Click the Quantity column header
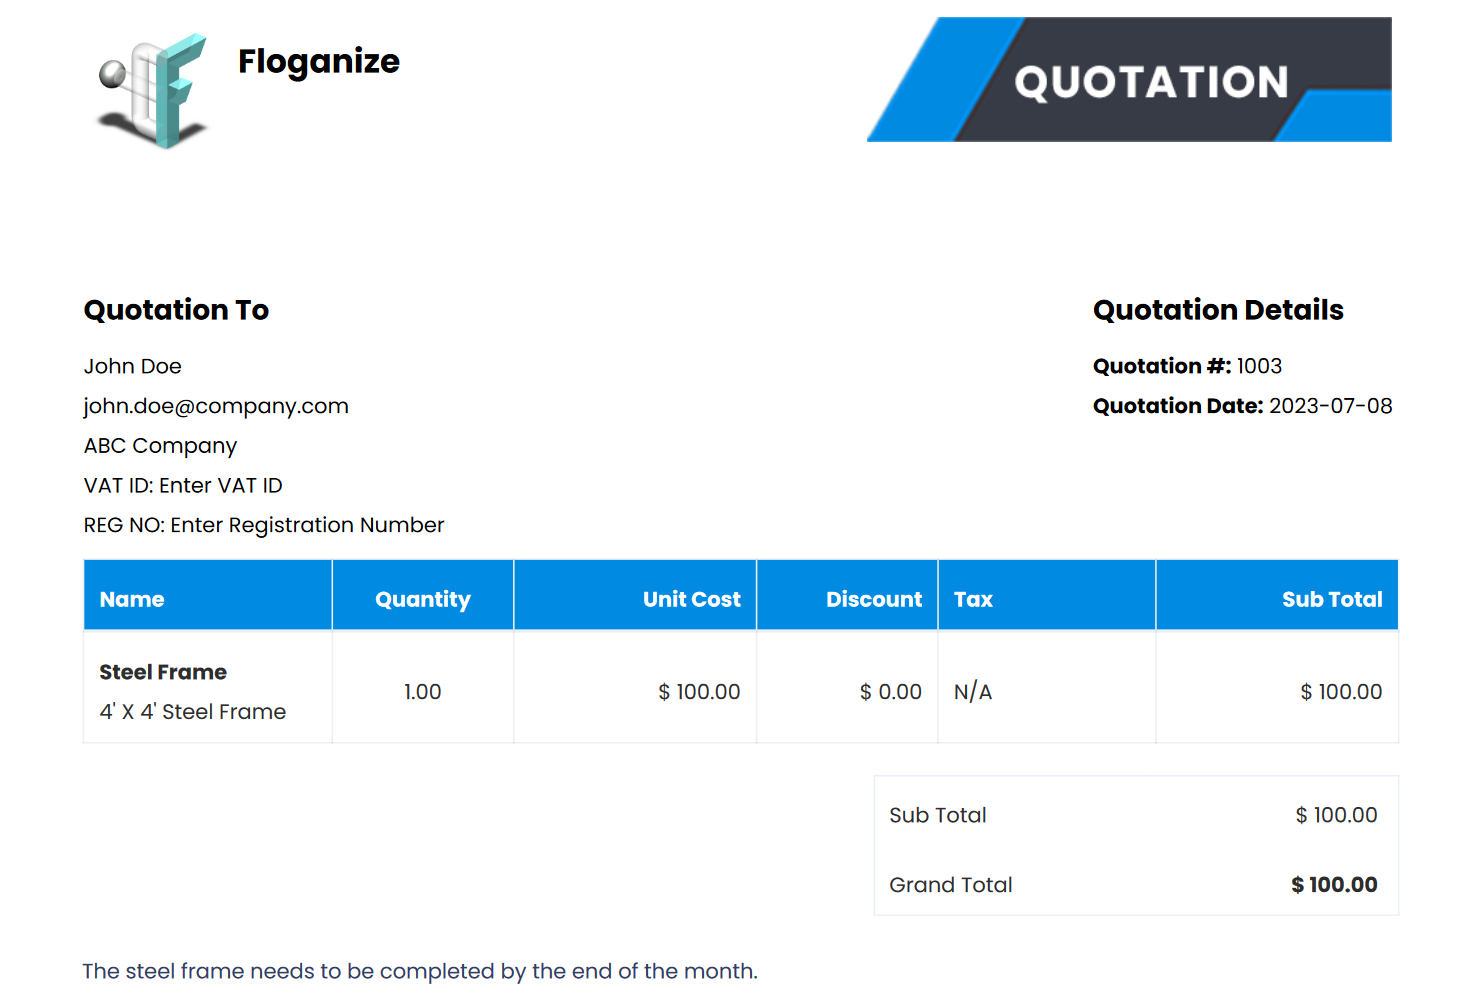Viewport: 1482px width, 1006px height. (423, 599)
